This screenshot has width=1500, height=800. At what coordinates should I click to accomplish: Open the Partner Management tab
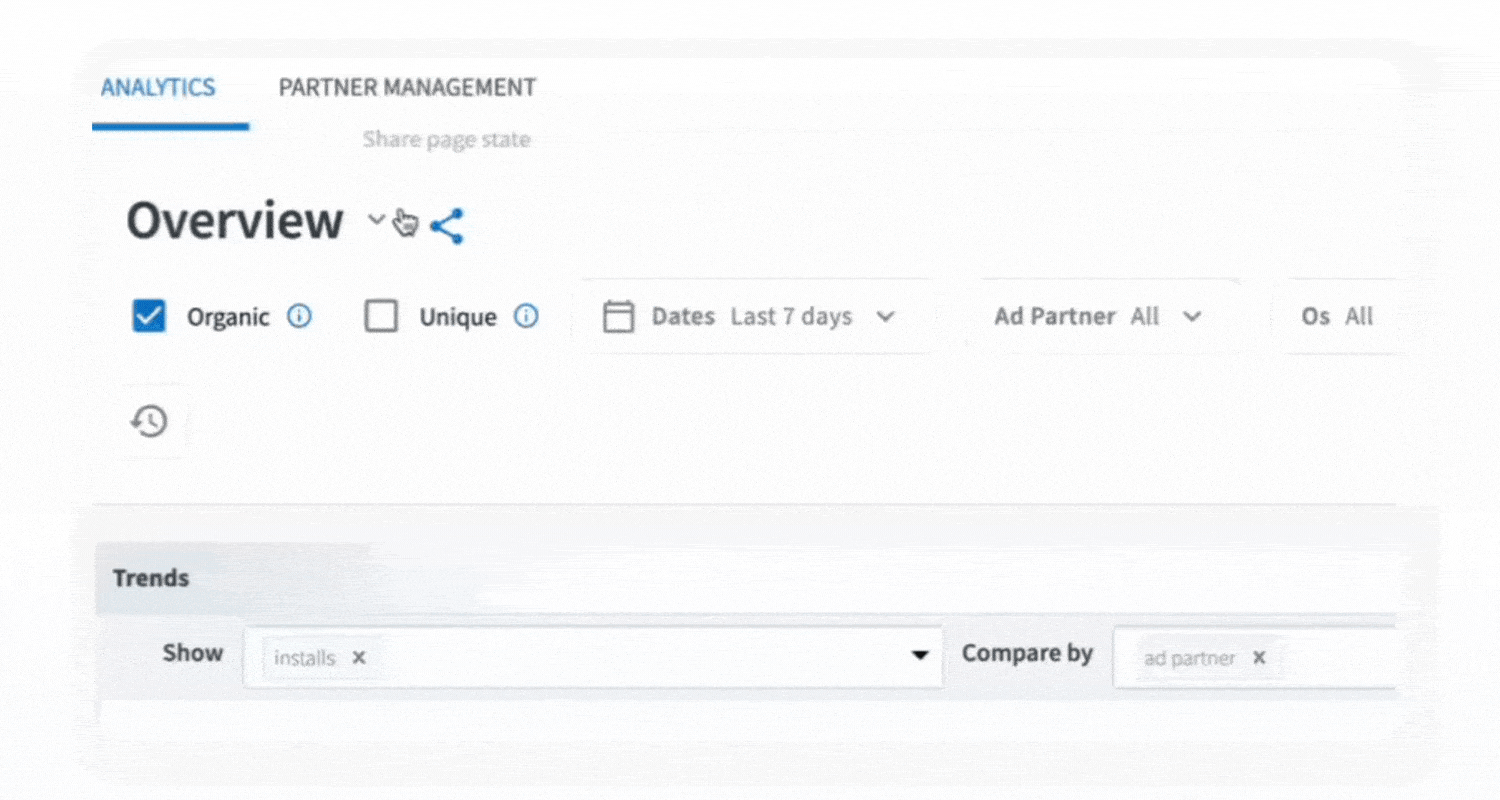tap(407, 88)
